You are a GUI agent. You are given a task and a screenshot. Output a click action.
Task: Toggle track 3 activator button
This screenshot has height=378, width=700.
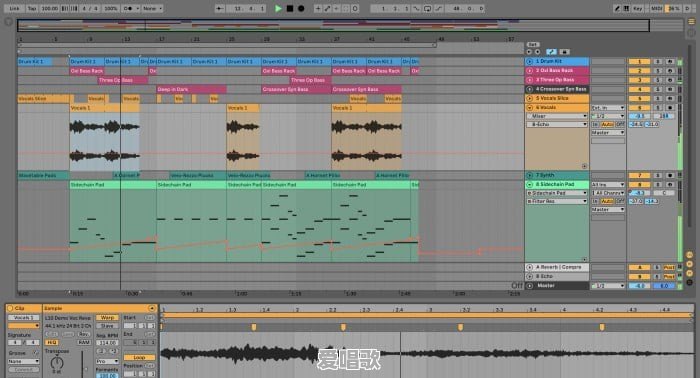click(639, 80)
